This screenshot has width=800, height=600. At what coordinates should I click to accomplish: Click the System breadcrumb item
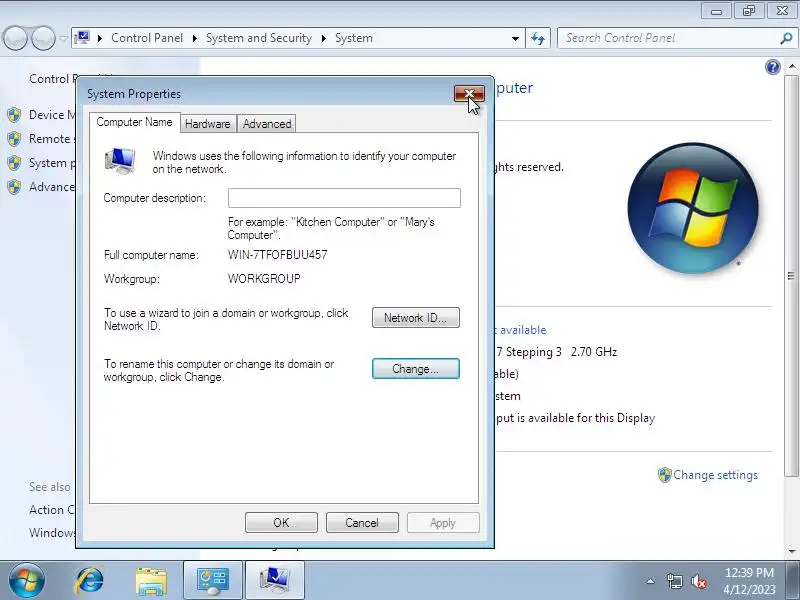[x=354, y=38]
